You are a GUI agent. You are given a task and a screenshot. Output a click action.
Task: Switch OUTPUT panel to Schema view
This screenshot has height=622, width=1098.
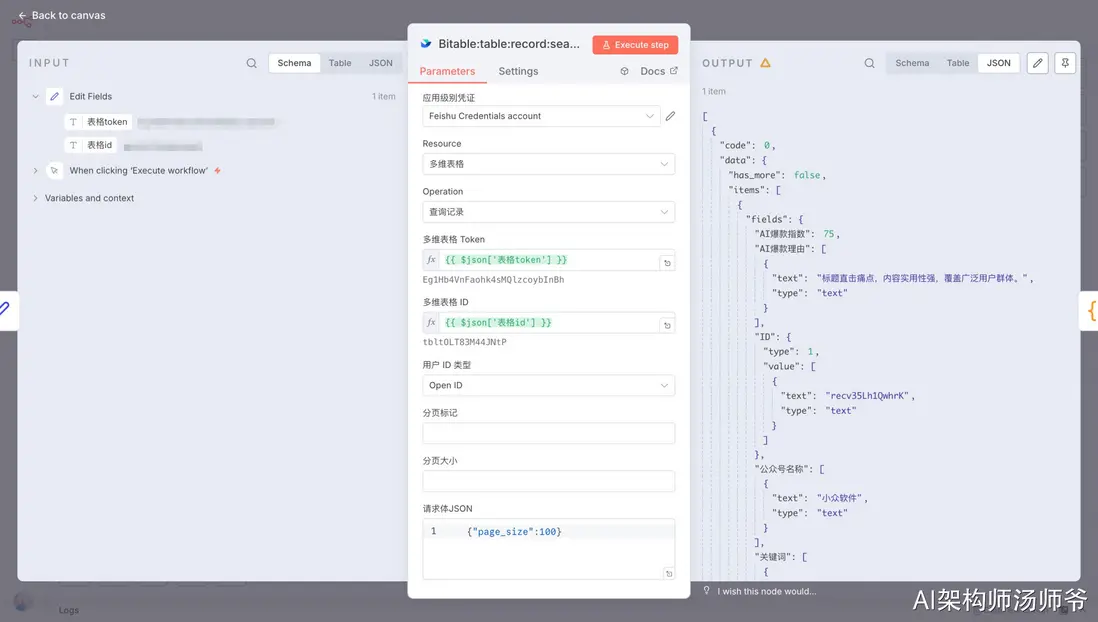(912, 63)
